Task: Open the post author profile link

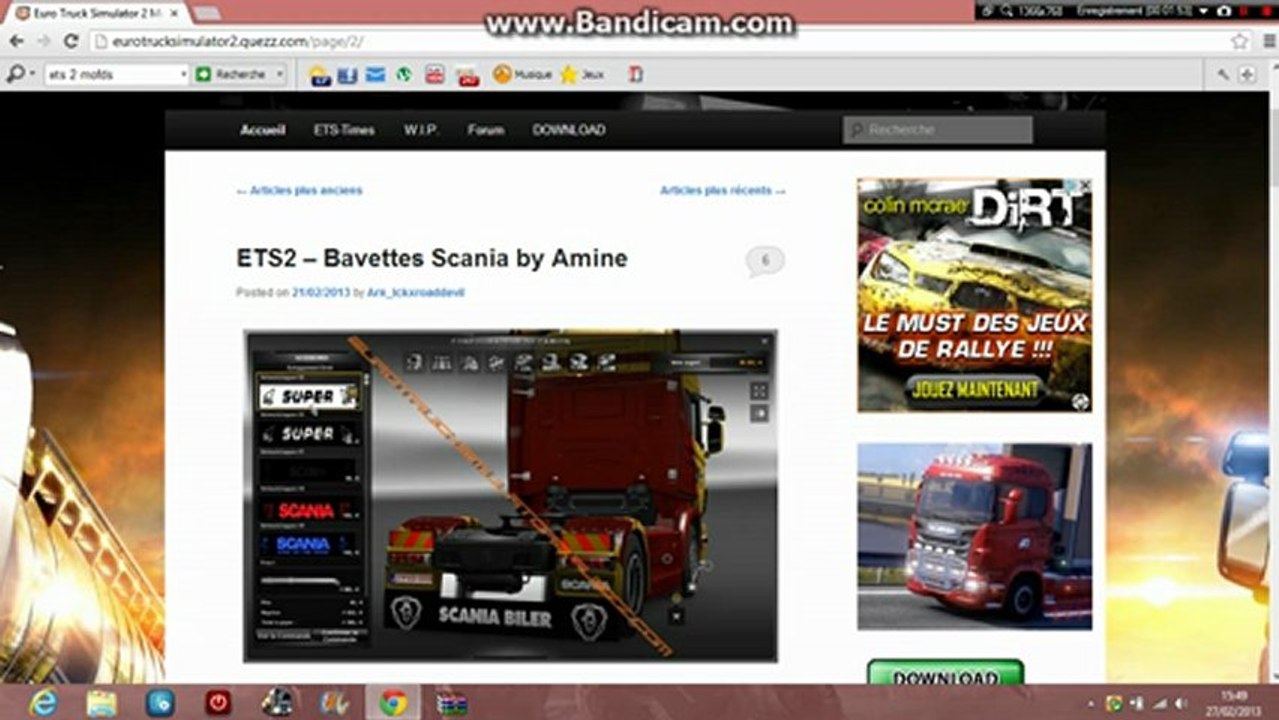Action: pos(415,293)
